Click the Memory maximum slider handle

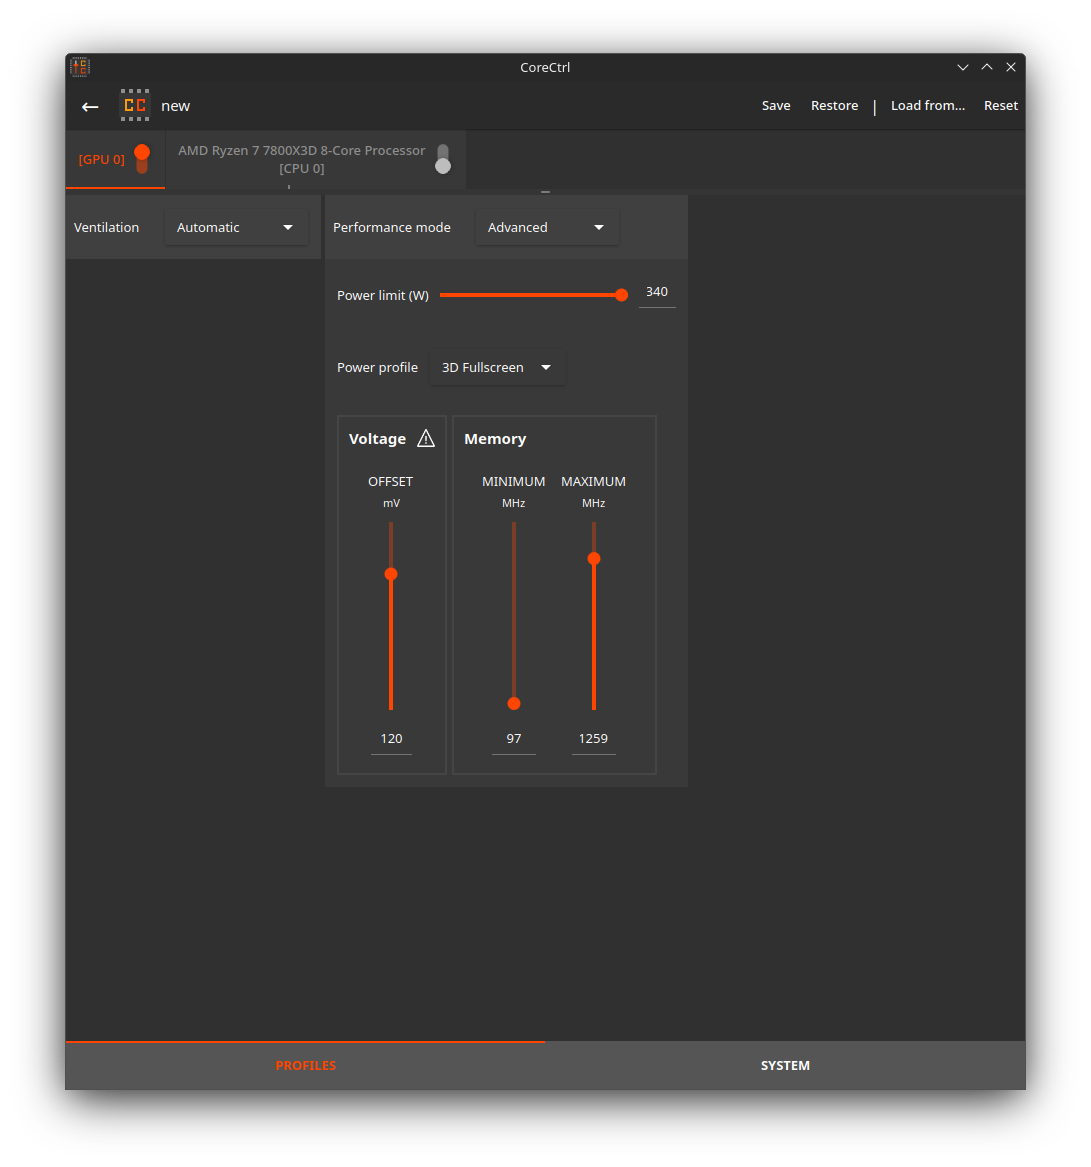click(594, 558)
